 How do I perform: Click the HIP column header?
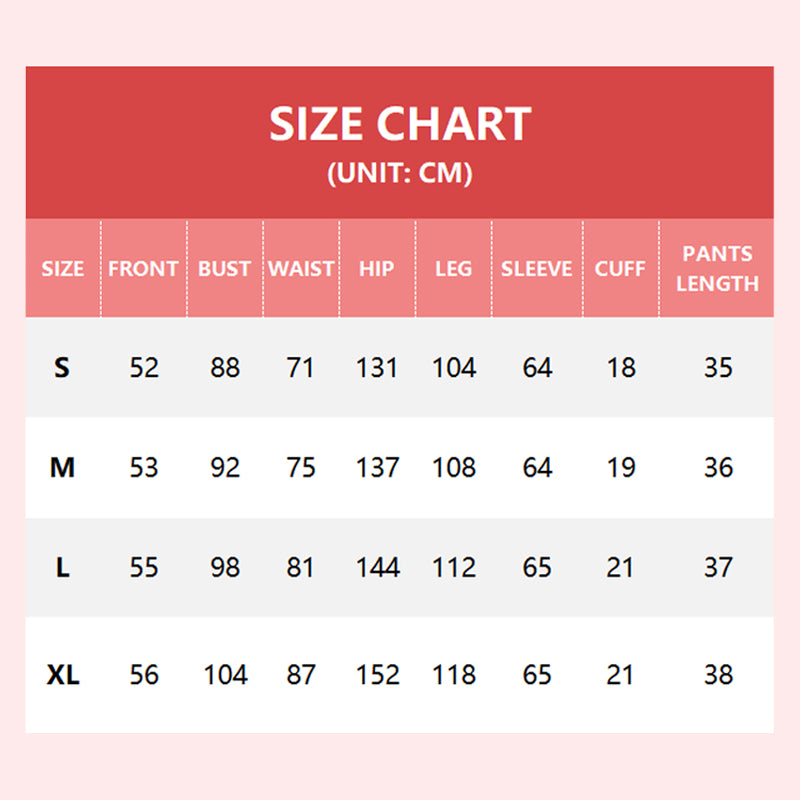377,269
